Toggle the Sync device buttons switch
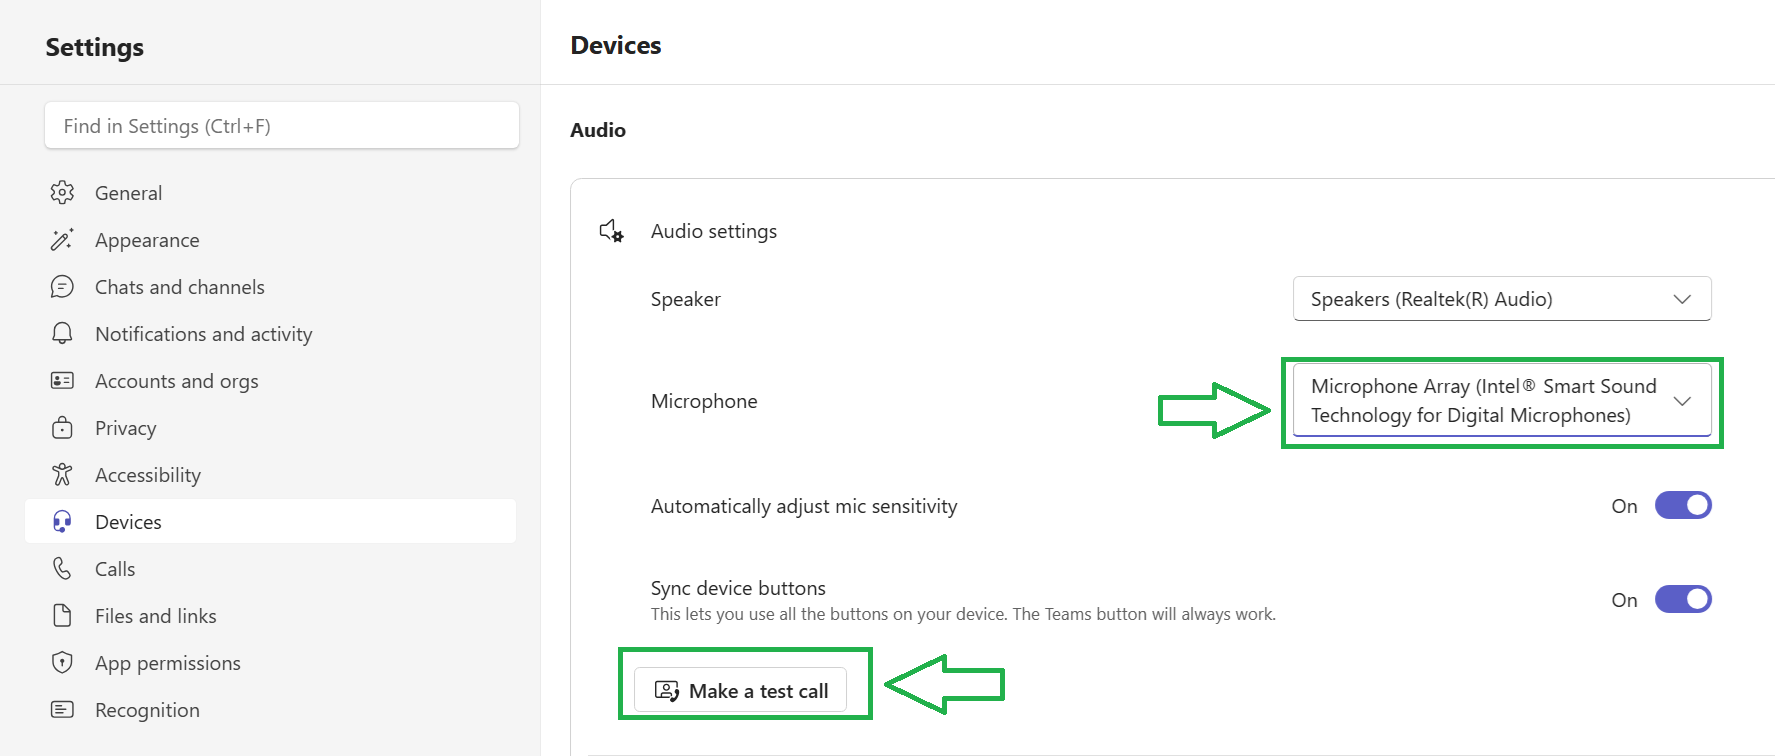1775x756 pixels. pyautogui.click(x=1683, y=599)
